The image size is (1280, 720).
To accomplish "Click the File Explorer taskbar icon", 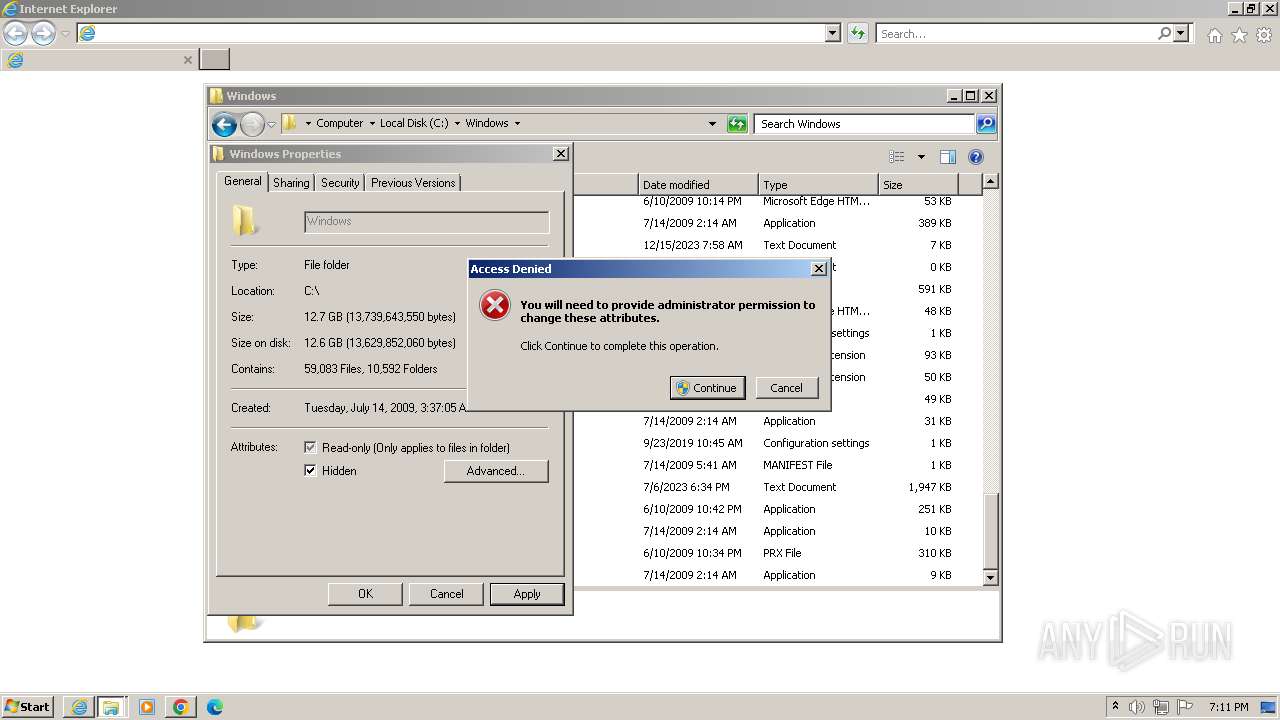I will pyautogui.click(x=111, y=707).
